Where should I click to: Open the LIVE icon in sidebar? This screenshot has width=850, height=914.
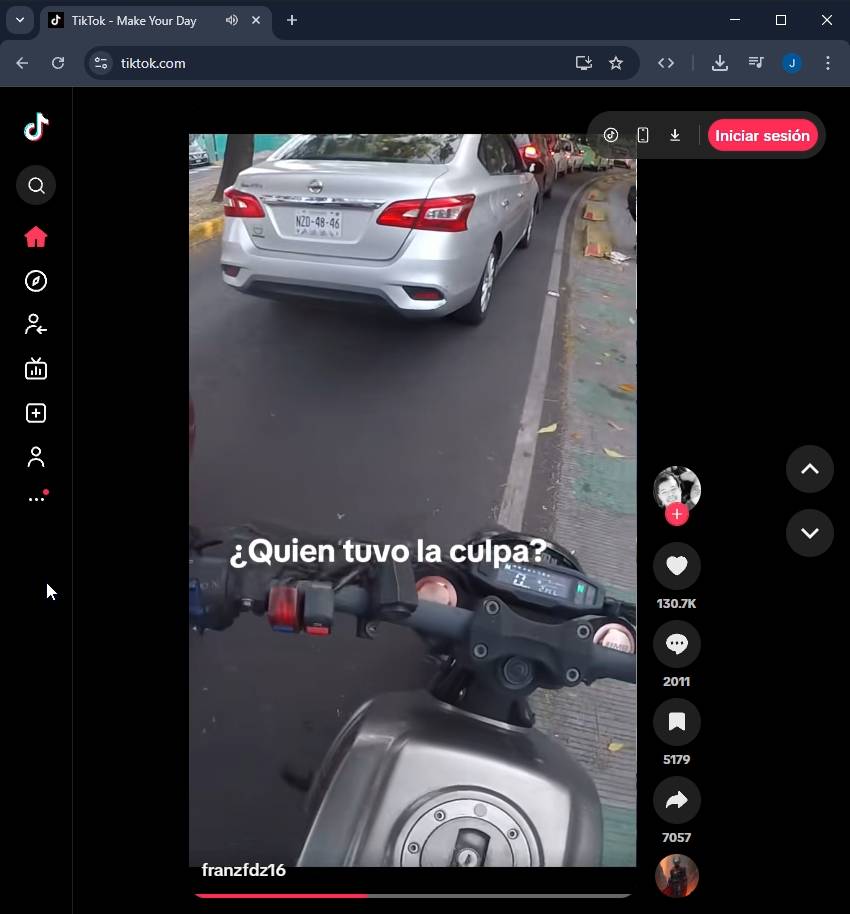[x=36, y=369]
